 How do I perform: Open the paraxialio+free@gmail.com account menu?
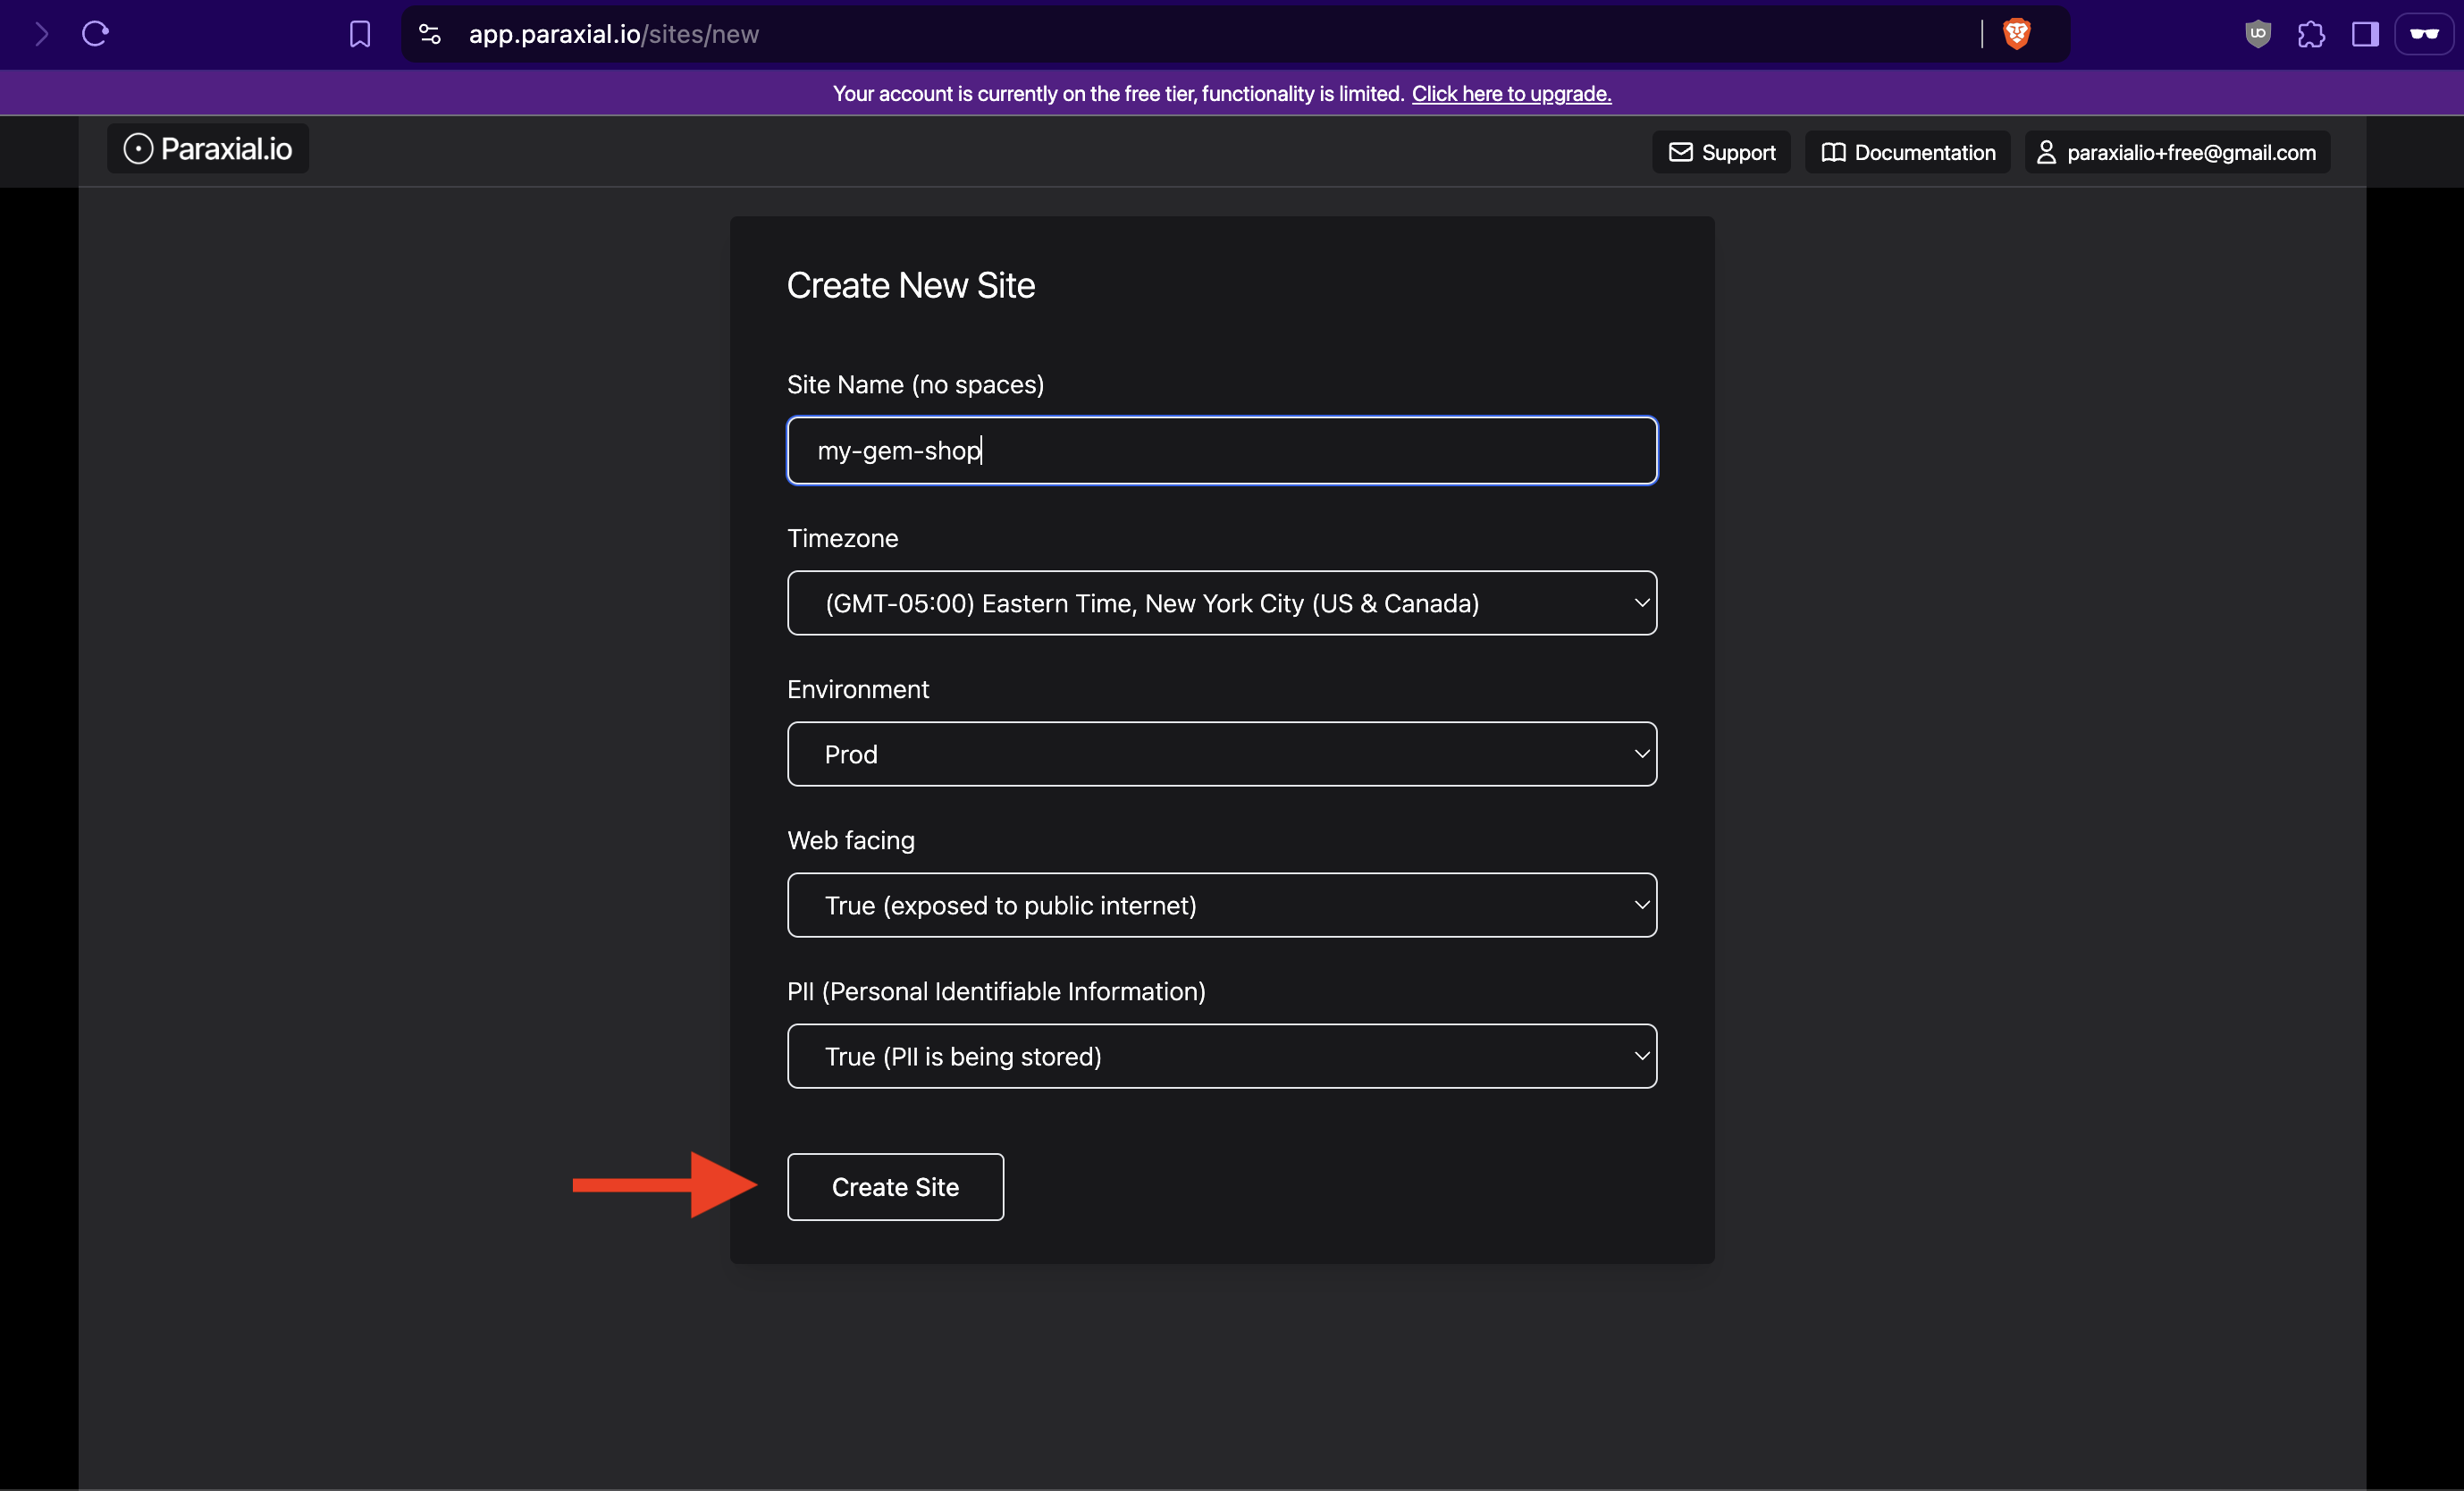tap(2177, 152)
